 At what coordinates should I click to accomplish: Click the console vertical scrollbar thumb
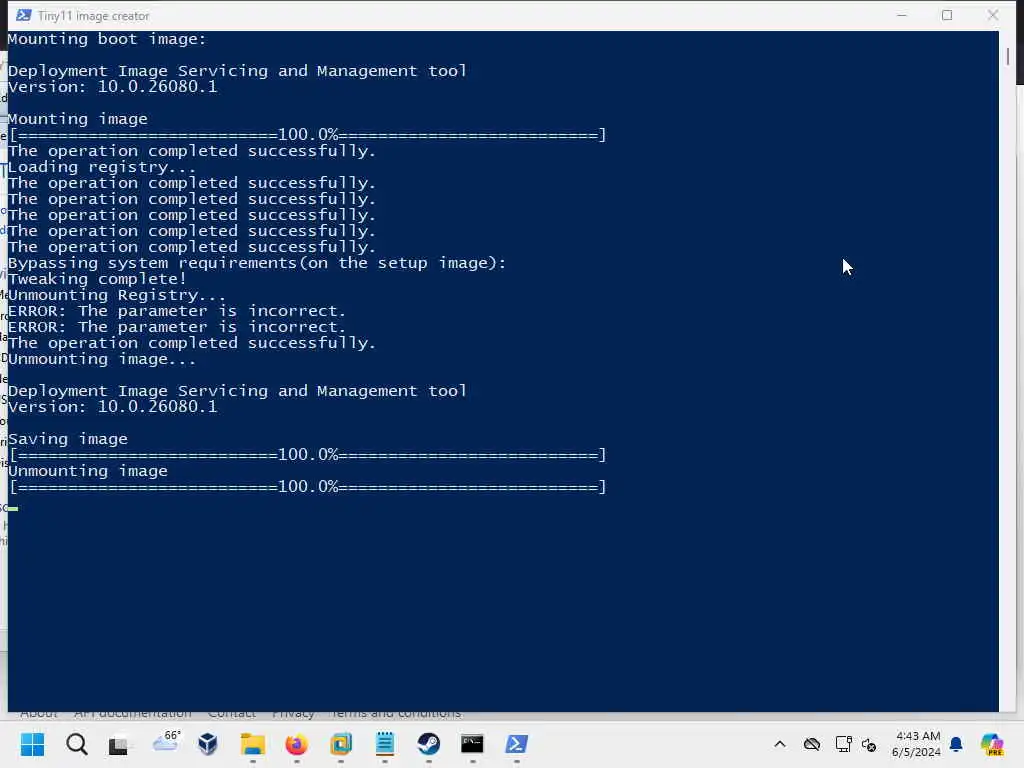coord(1008,57)
